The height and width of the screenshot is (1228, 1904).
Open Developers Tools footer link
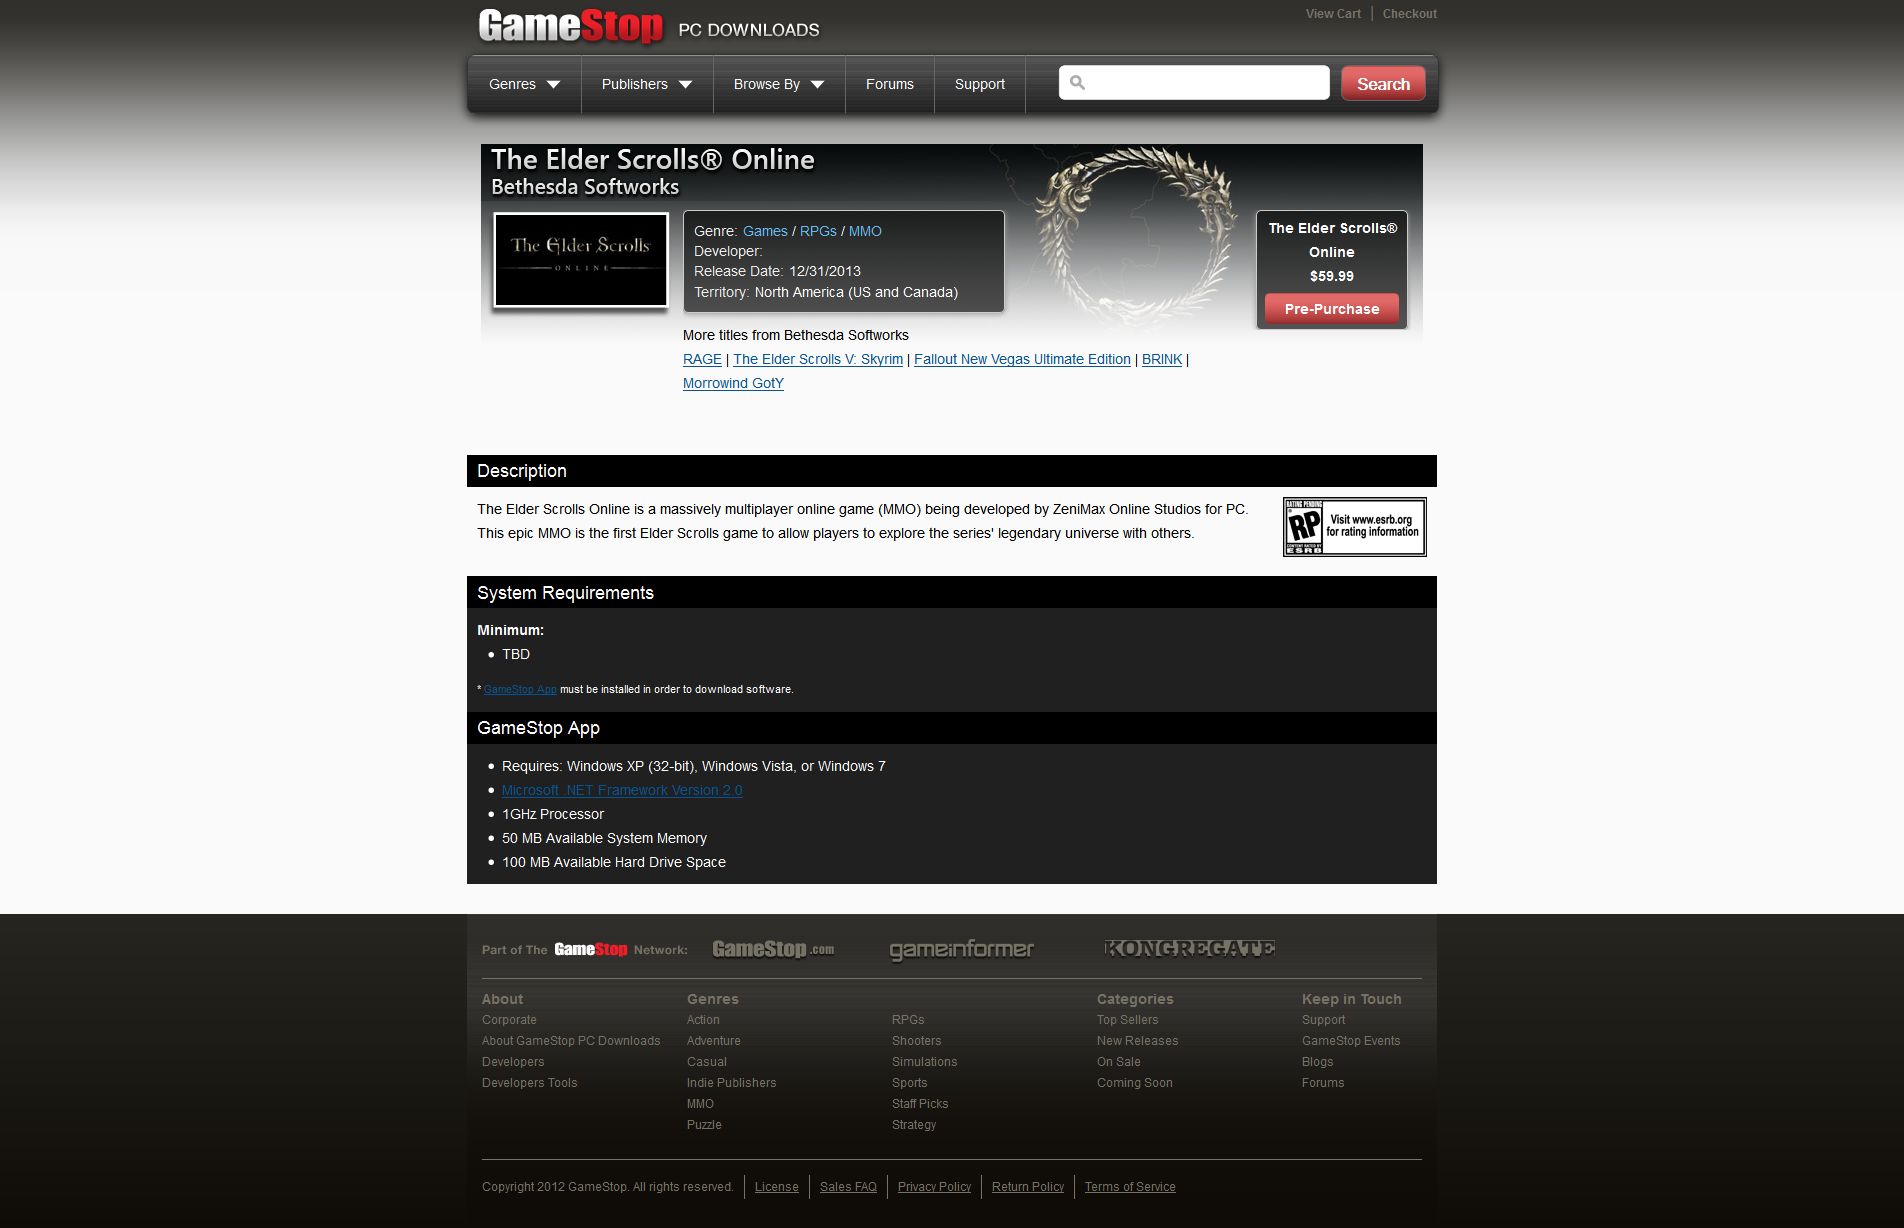tap(530, 1083)
